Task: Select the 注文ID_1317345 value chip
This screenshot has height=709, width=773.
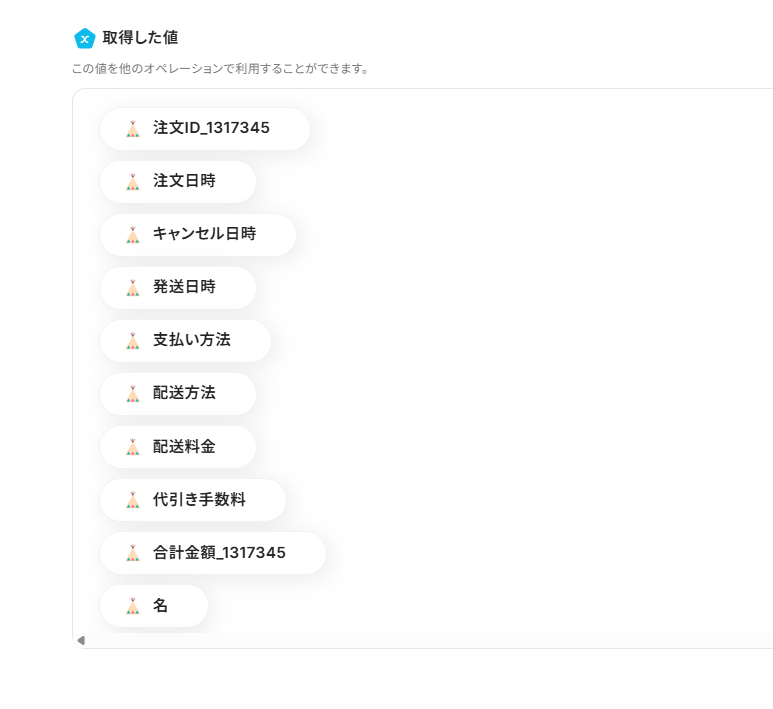Action: pyautogui.click(x=211, y=129)
